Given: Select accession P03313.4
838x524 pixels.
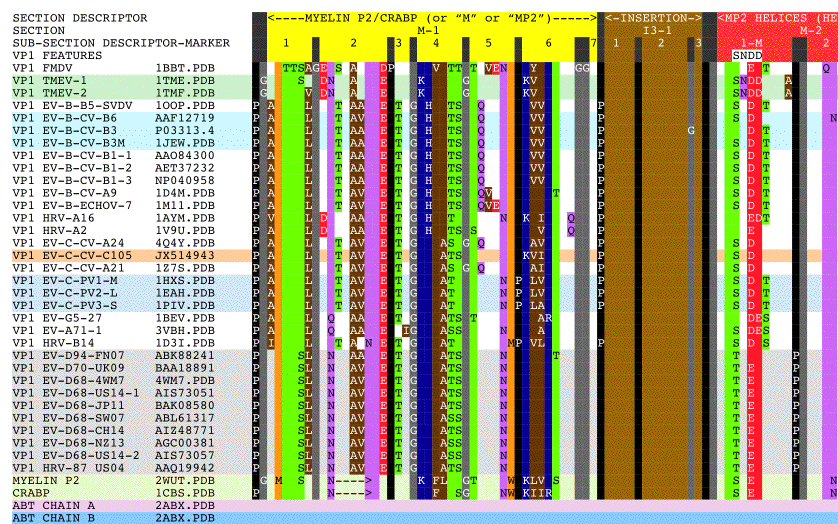Looking at the screenshot, I should (185, 130).
